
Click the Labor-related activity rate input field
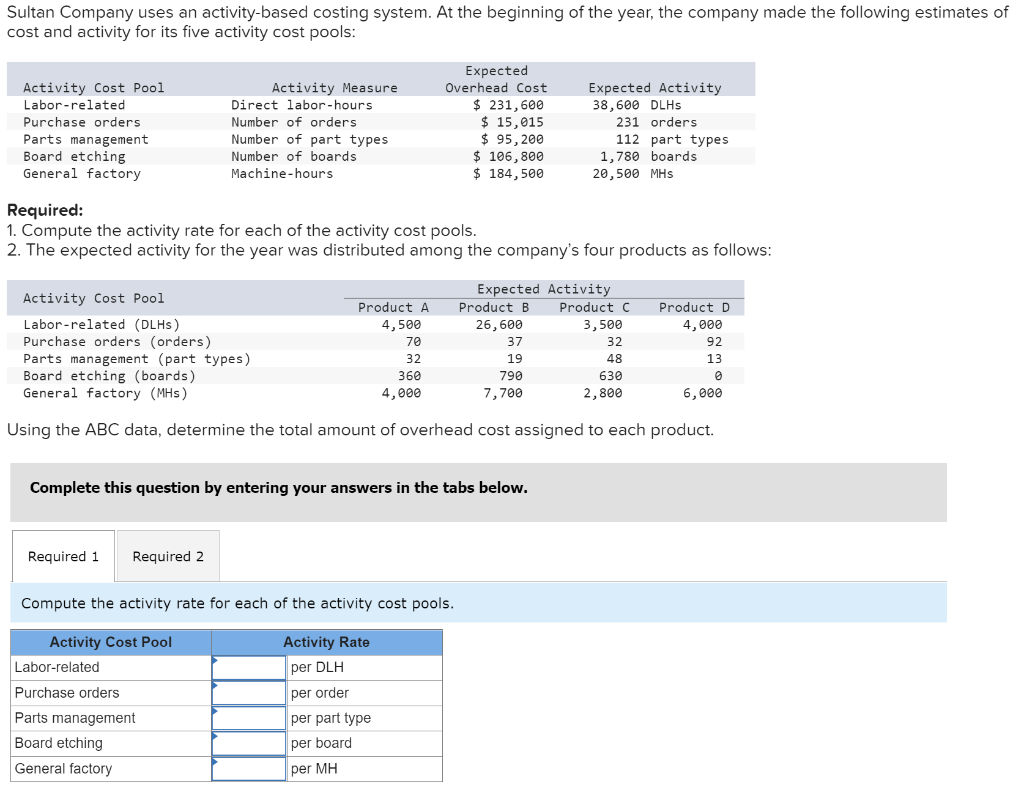(248, 667)
